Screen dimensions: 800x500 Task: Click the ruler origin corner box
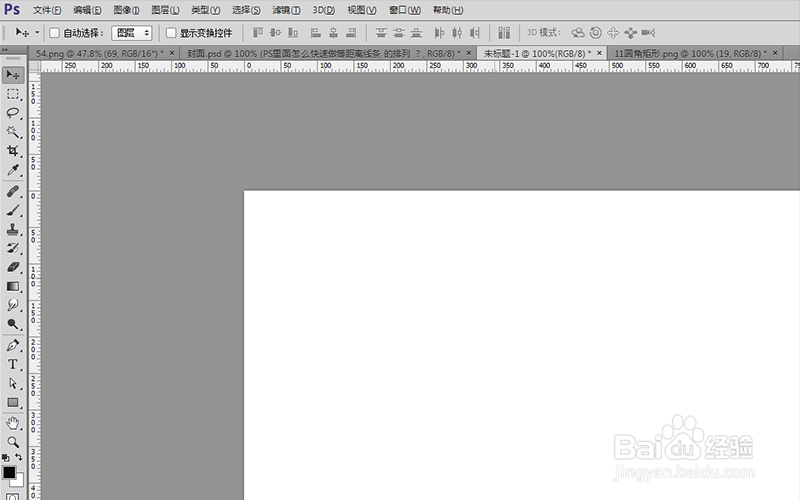coord(34,66)
